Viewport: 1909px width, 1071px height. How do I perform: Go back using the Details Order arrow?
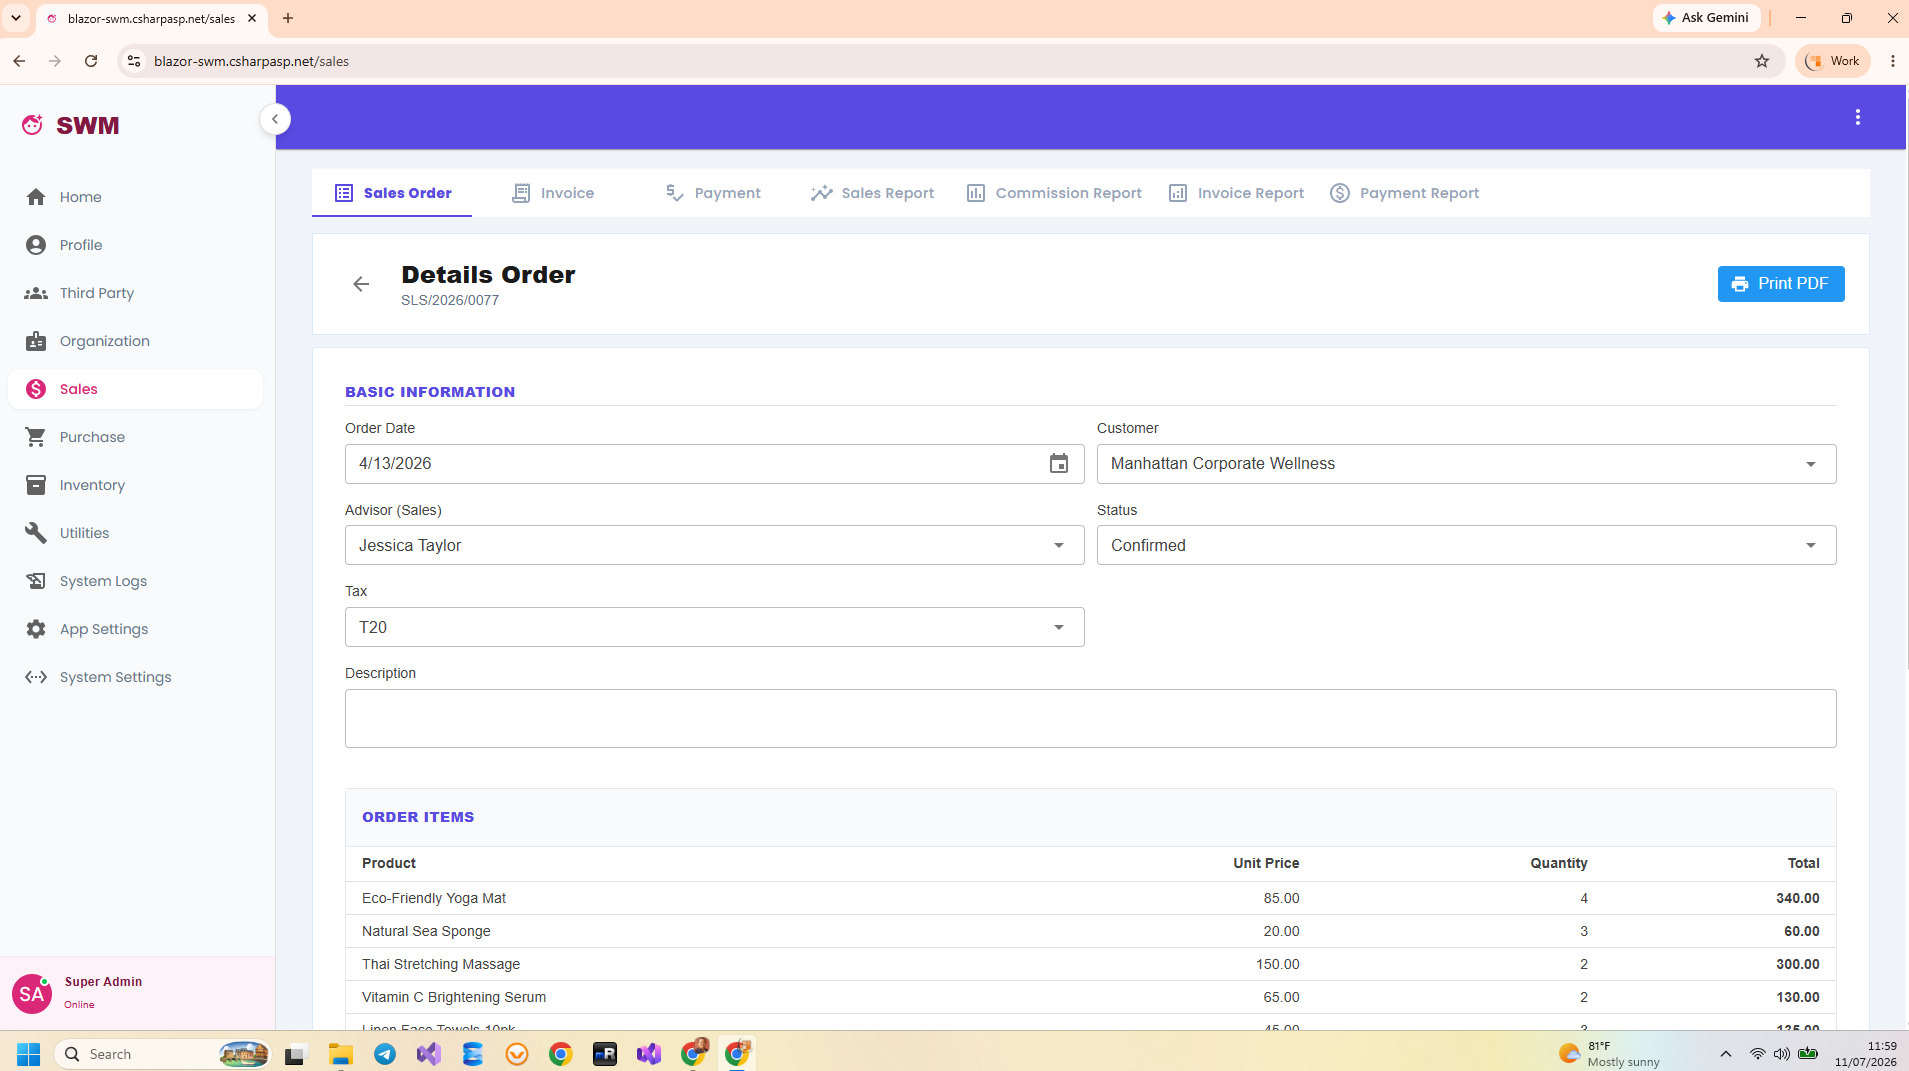(361, 284)
